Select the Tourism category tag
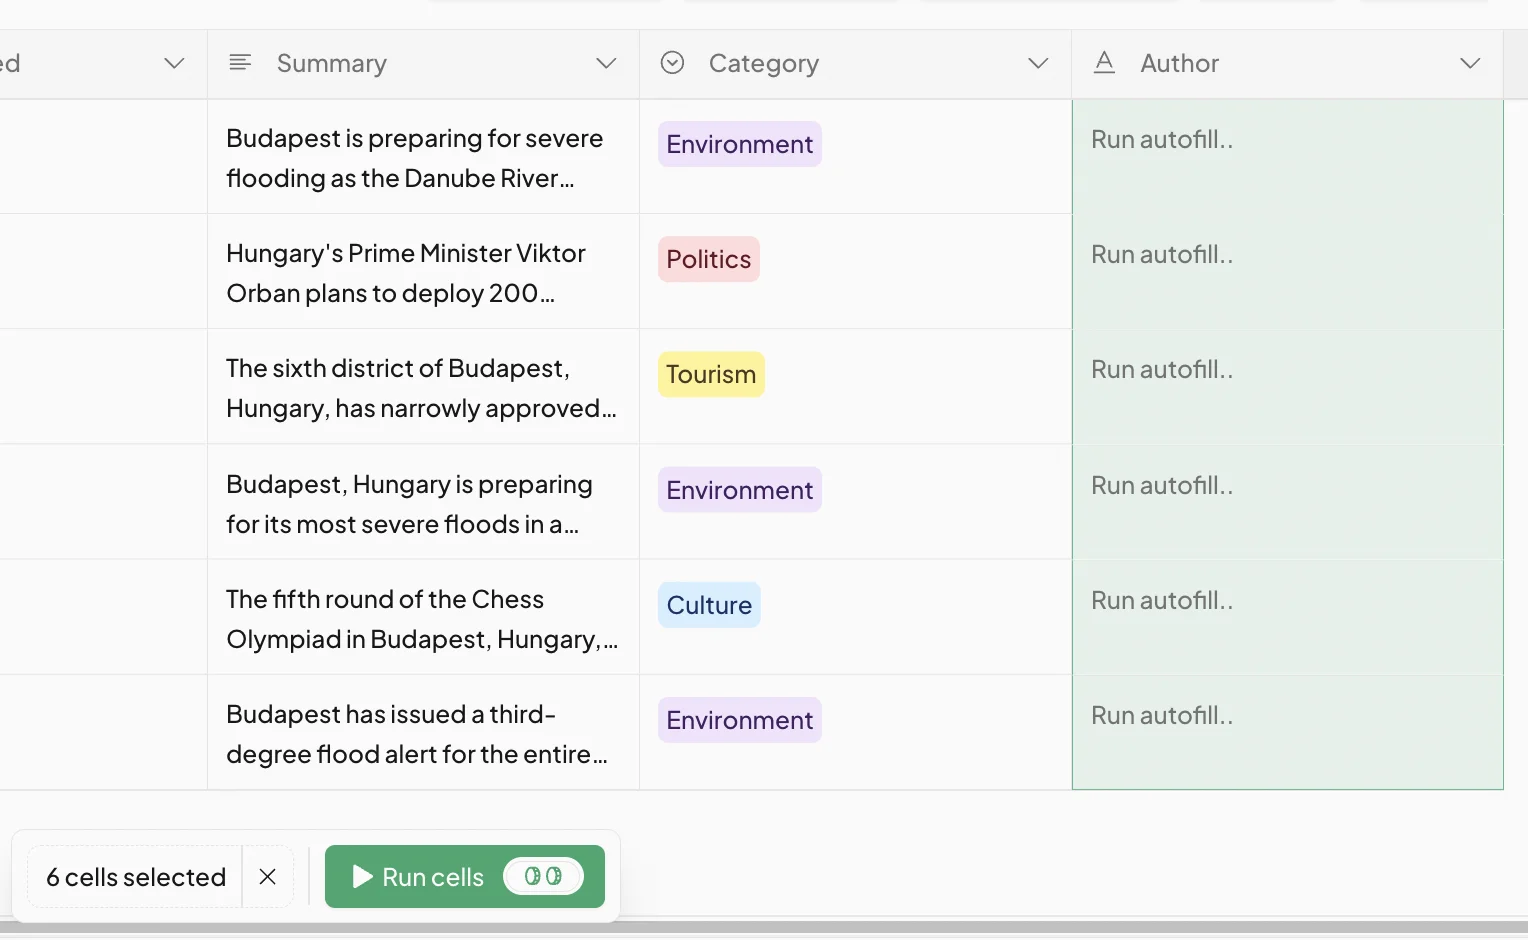The image size is (1528, 940). pyautogui.click(x=711, y=374)
